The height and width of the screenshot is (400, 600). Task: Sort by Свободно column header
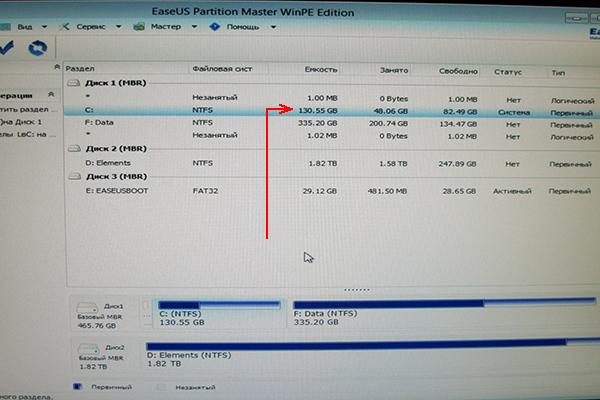point(458,71)
